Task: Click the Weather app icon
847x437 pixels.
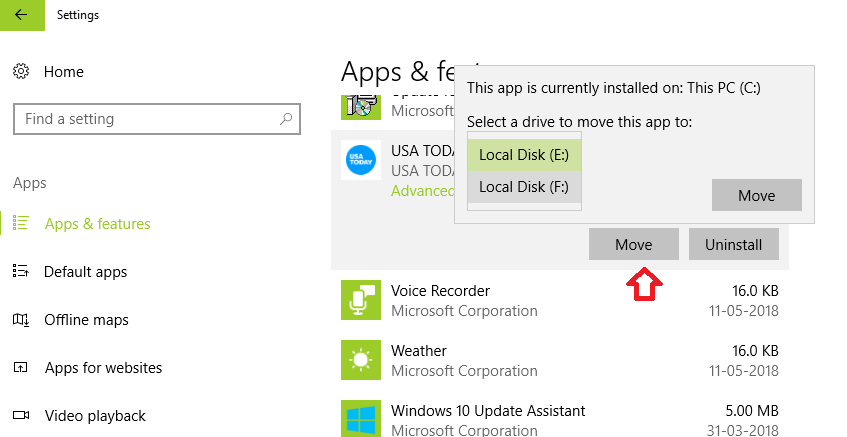Action: [361, 360]
